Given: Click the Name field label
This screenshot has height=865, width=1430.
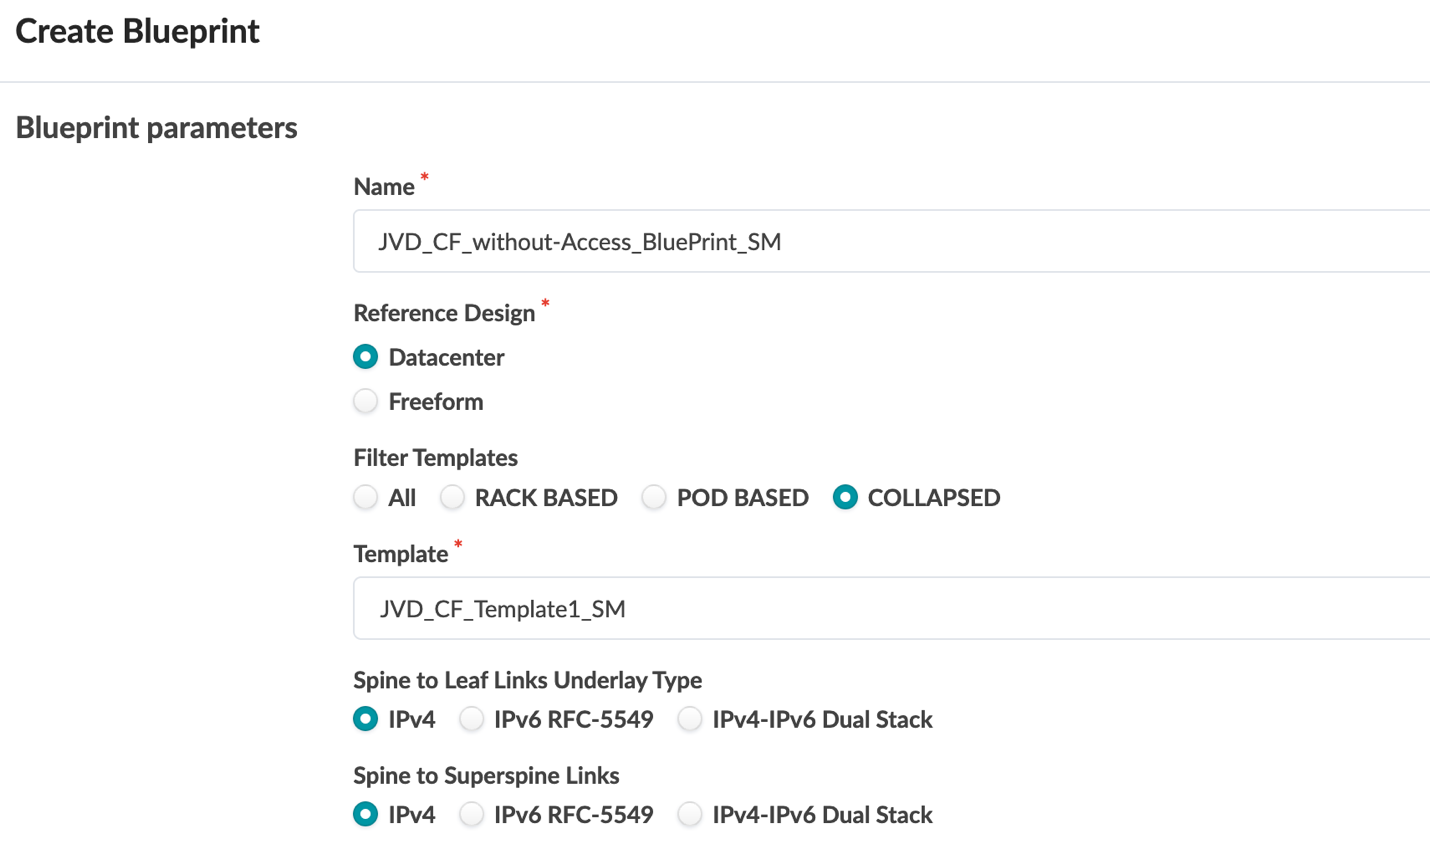Looking at the screenshot, I should 384,187.
